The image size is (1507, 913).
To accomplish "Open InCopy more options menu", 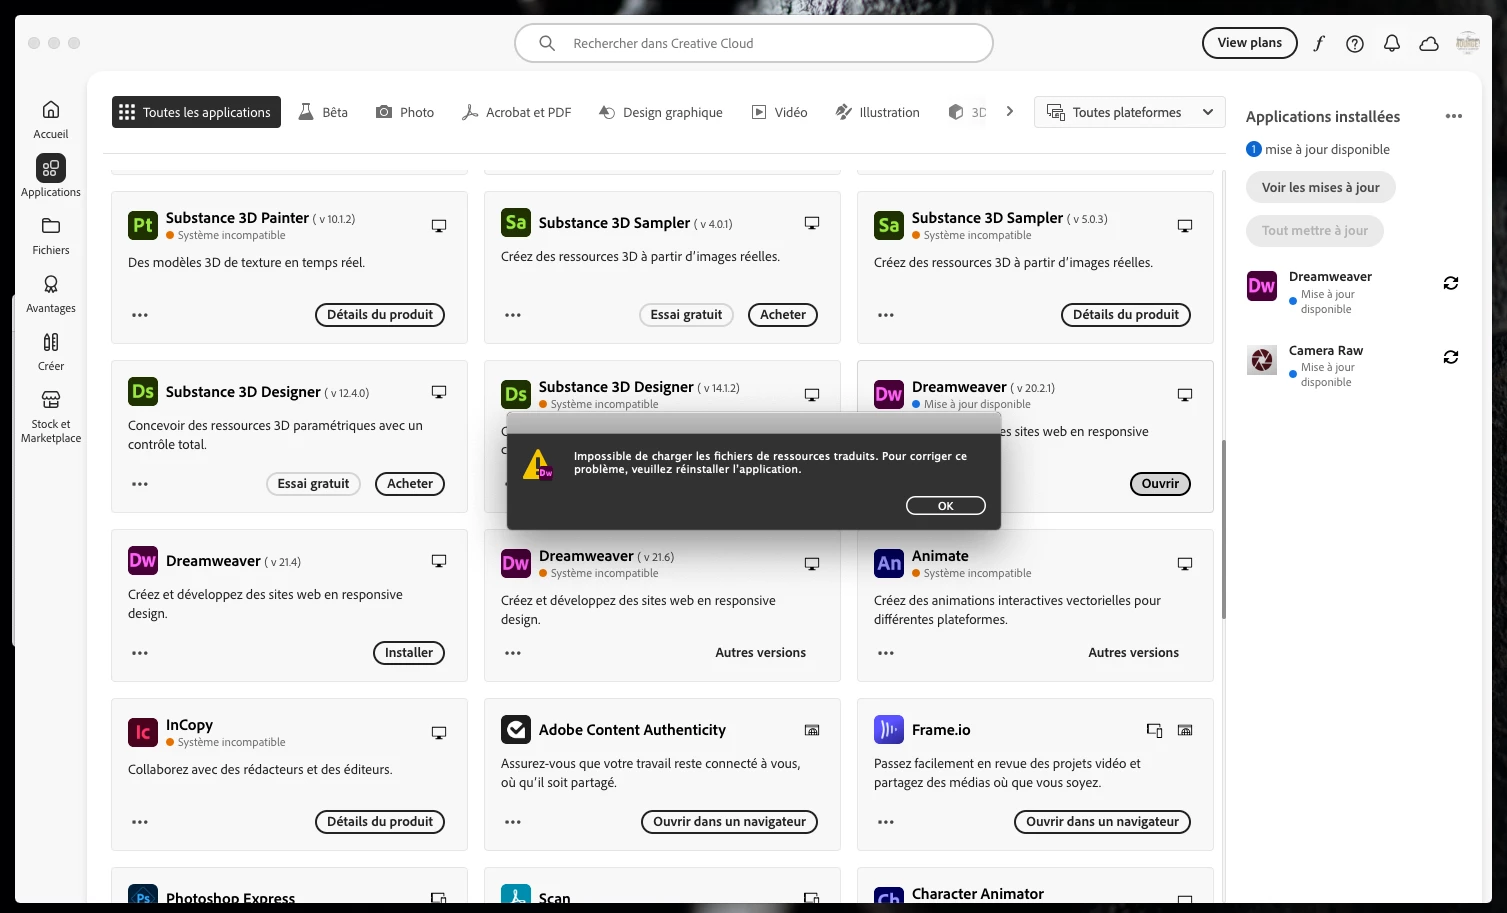I will pyautogui.click(x=140, y=822).
